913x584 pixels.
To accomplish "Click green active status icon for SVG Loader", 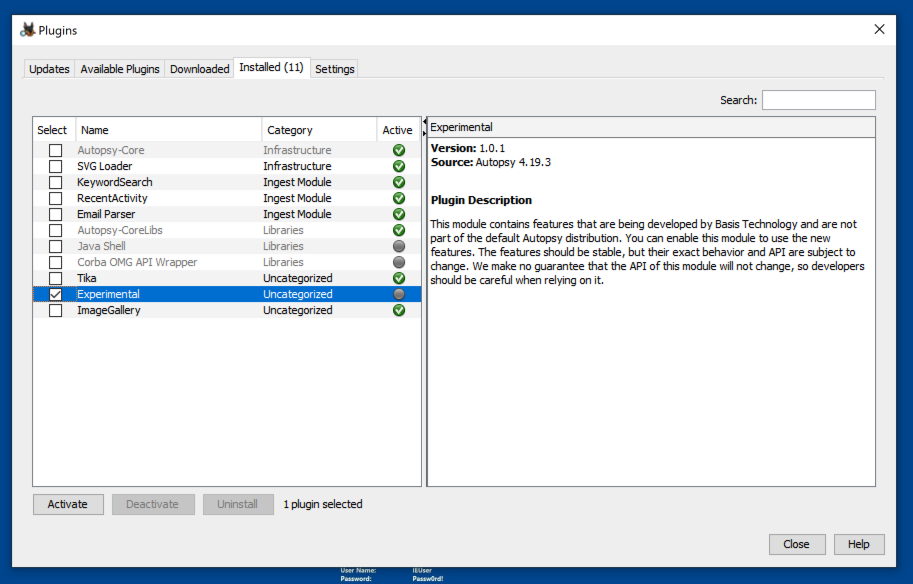I will [x=399, y=166].
